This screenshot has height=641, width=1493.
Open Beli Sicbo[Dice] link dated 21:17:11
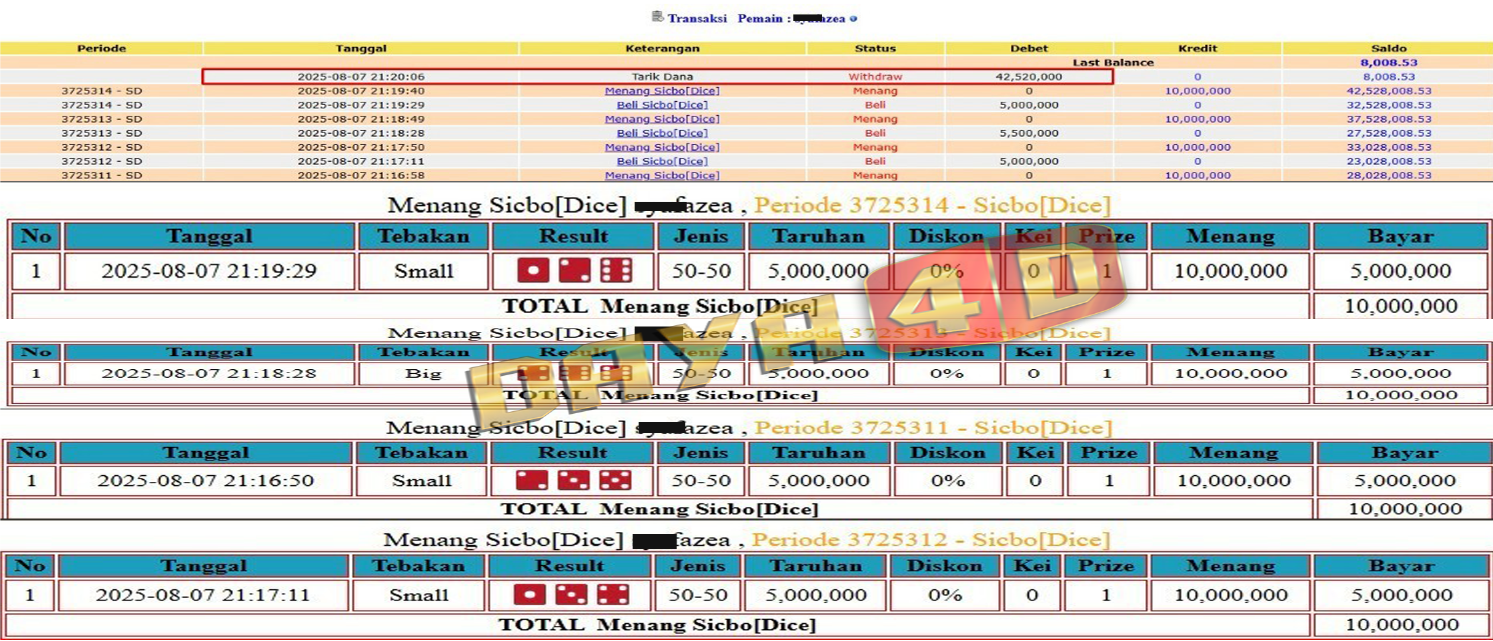point(661,161)
